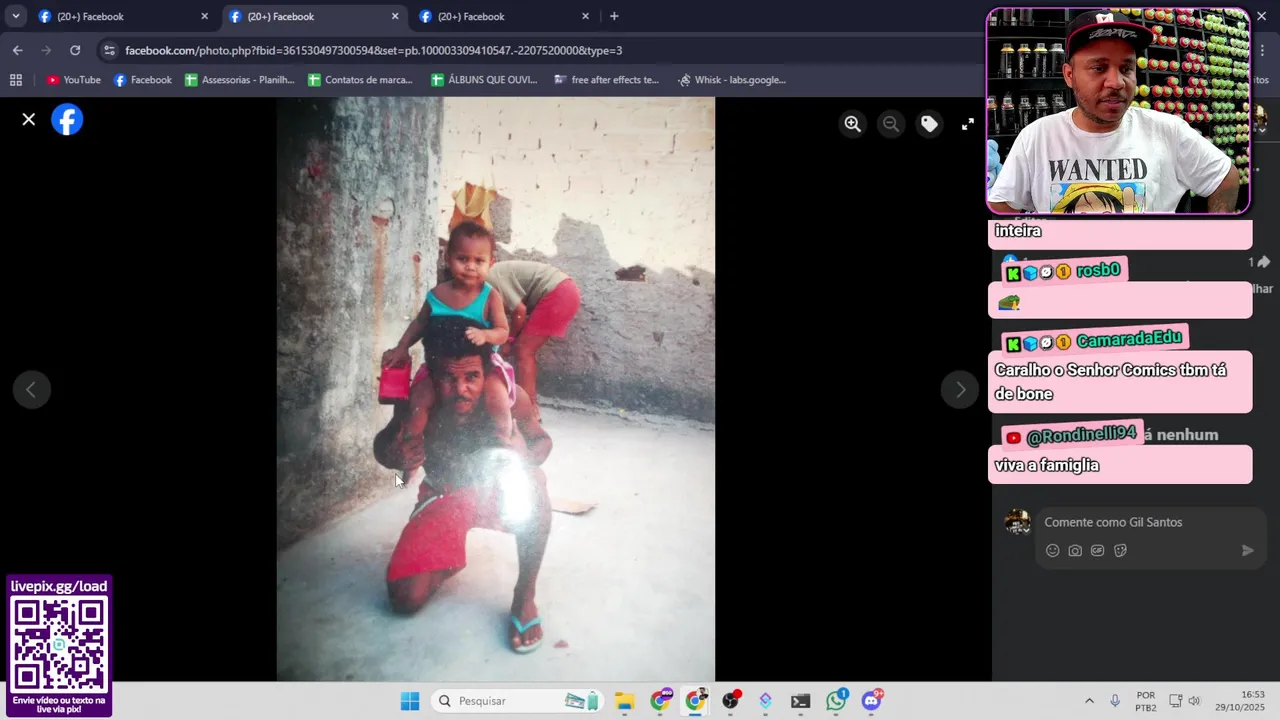Open the Windows Start menu
The width and height of the screenshot is (1280, 720).
coord(410,701)
